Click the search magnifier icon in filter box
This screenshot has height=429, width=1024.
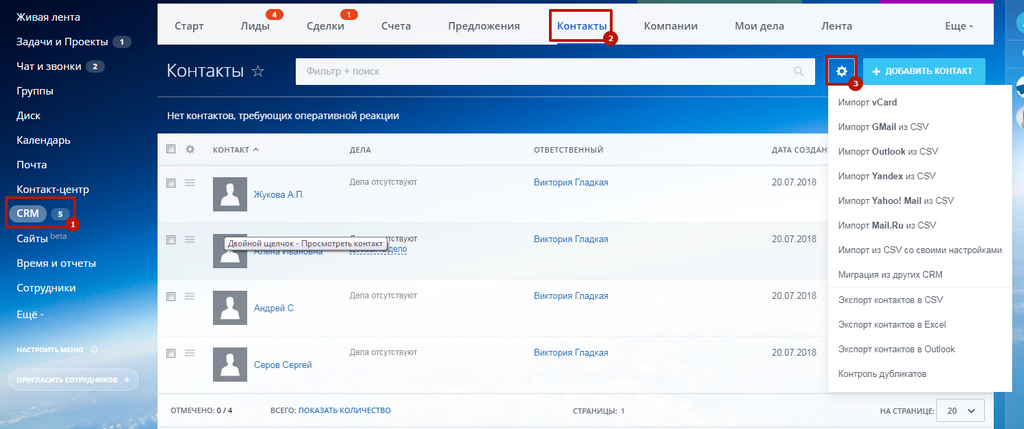798,71
